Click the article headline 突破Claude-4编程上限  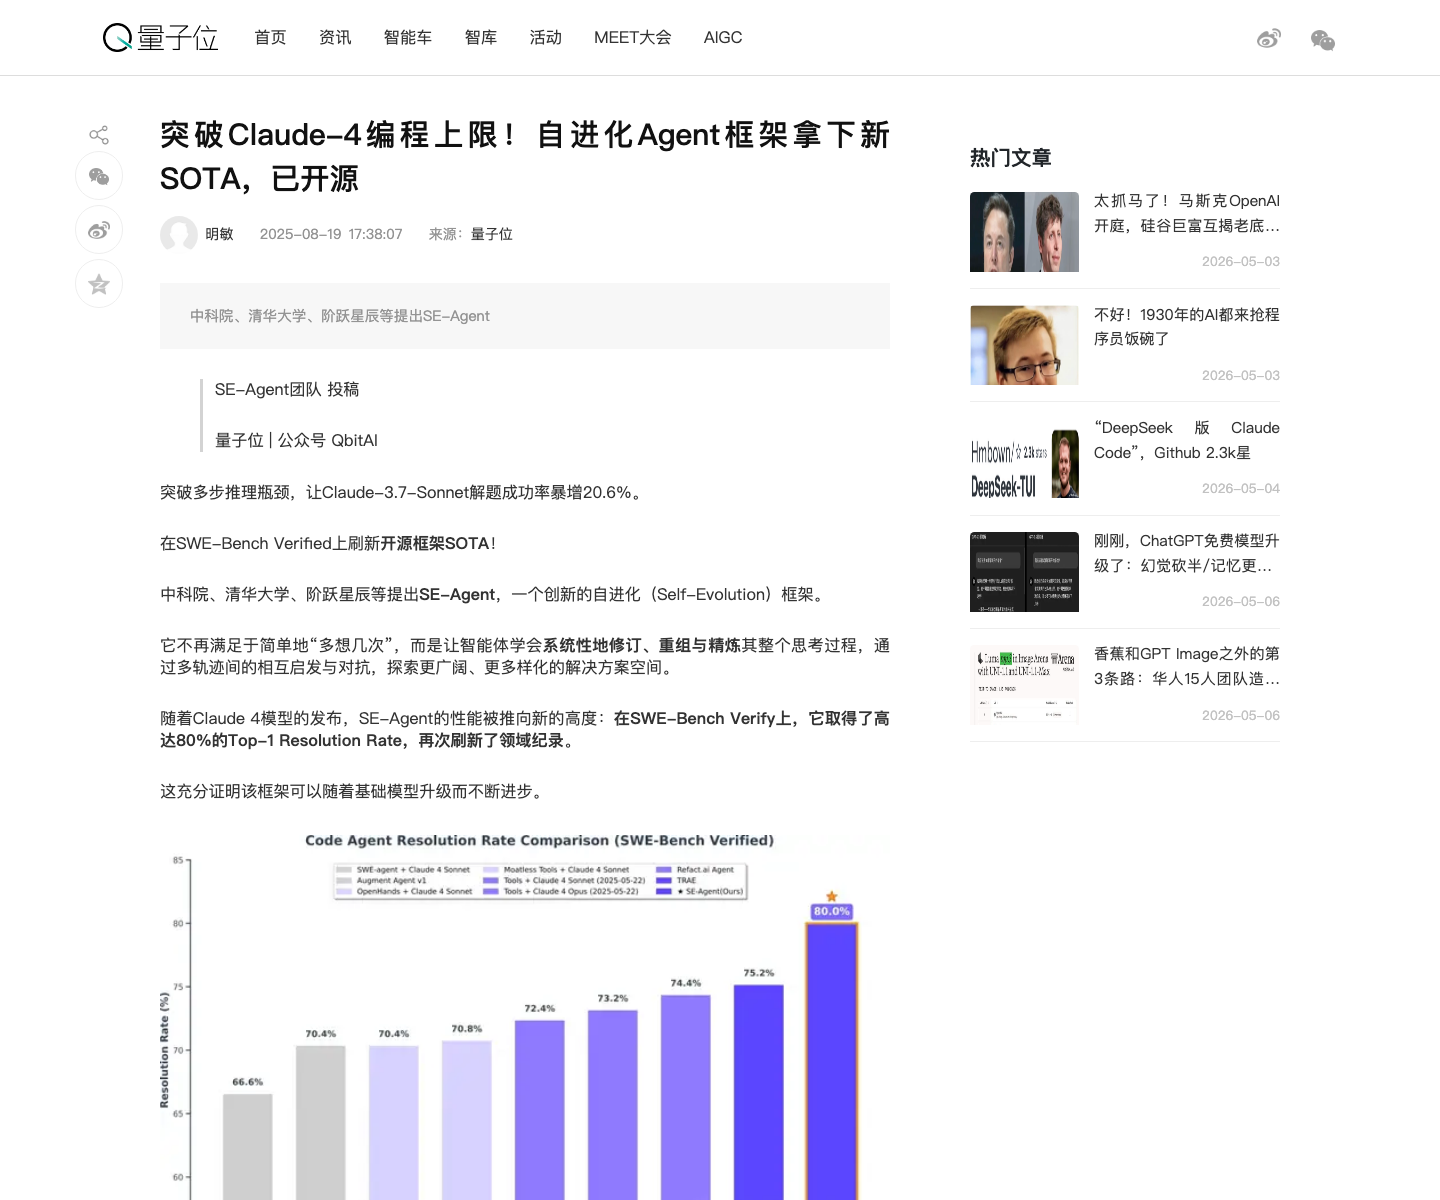click(x=524, y=156)
